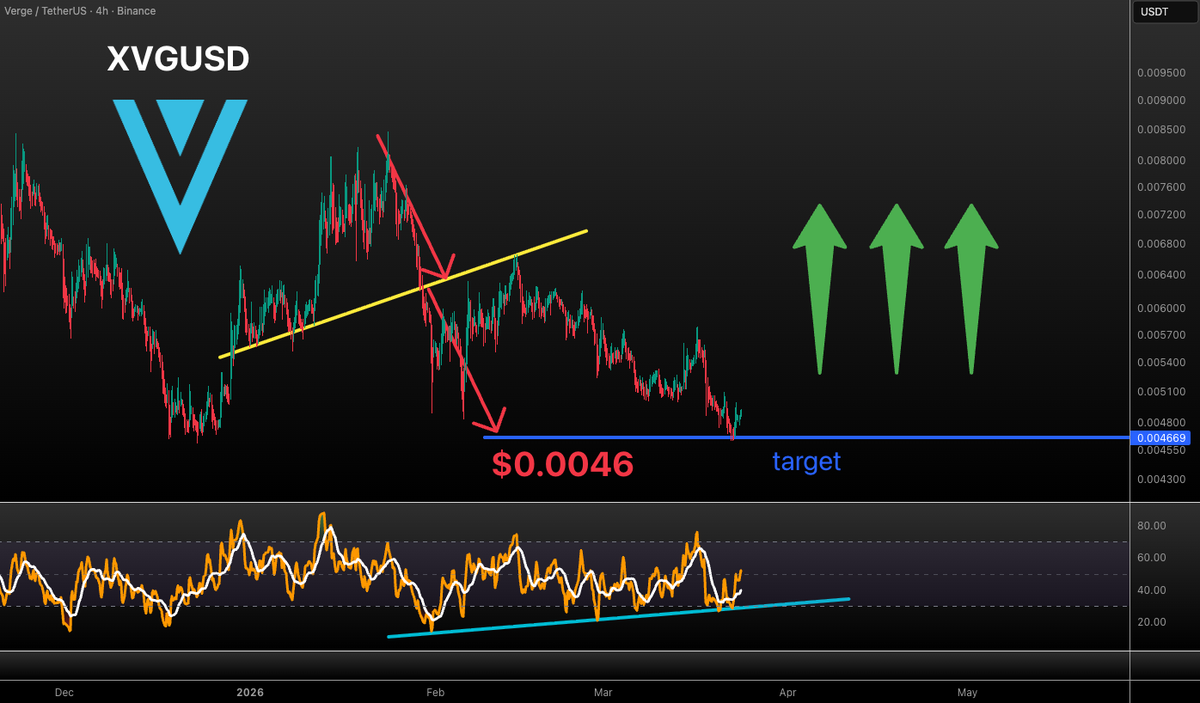The height and width of the screenshot is (703, 1200).
Task: Select the May label on time axis
Action: (x=967, y=692)
